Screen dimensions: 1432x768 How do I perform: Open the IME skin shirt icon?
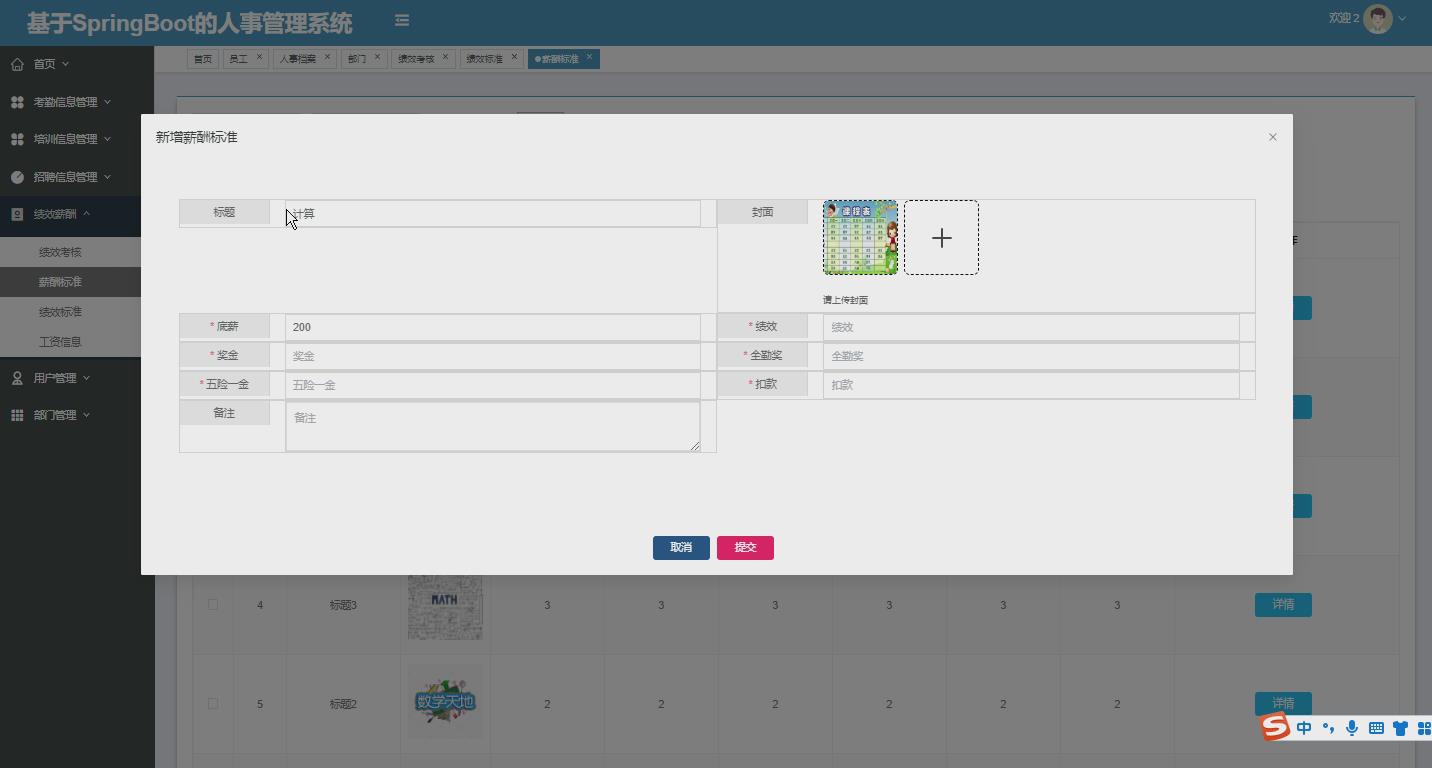tap(1400, 728)
